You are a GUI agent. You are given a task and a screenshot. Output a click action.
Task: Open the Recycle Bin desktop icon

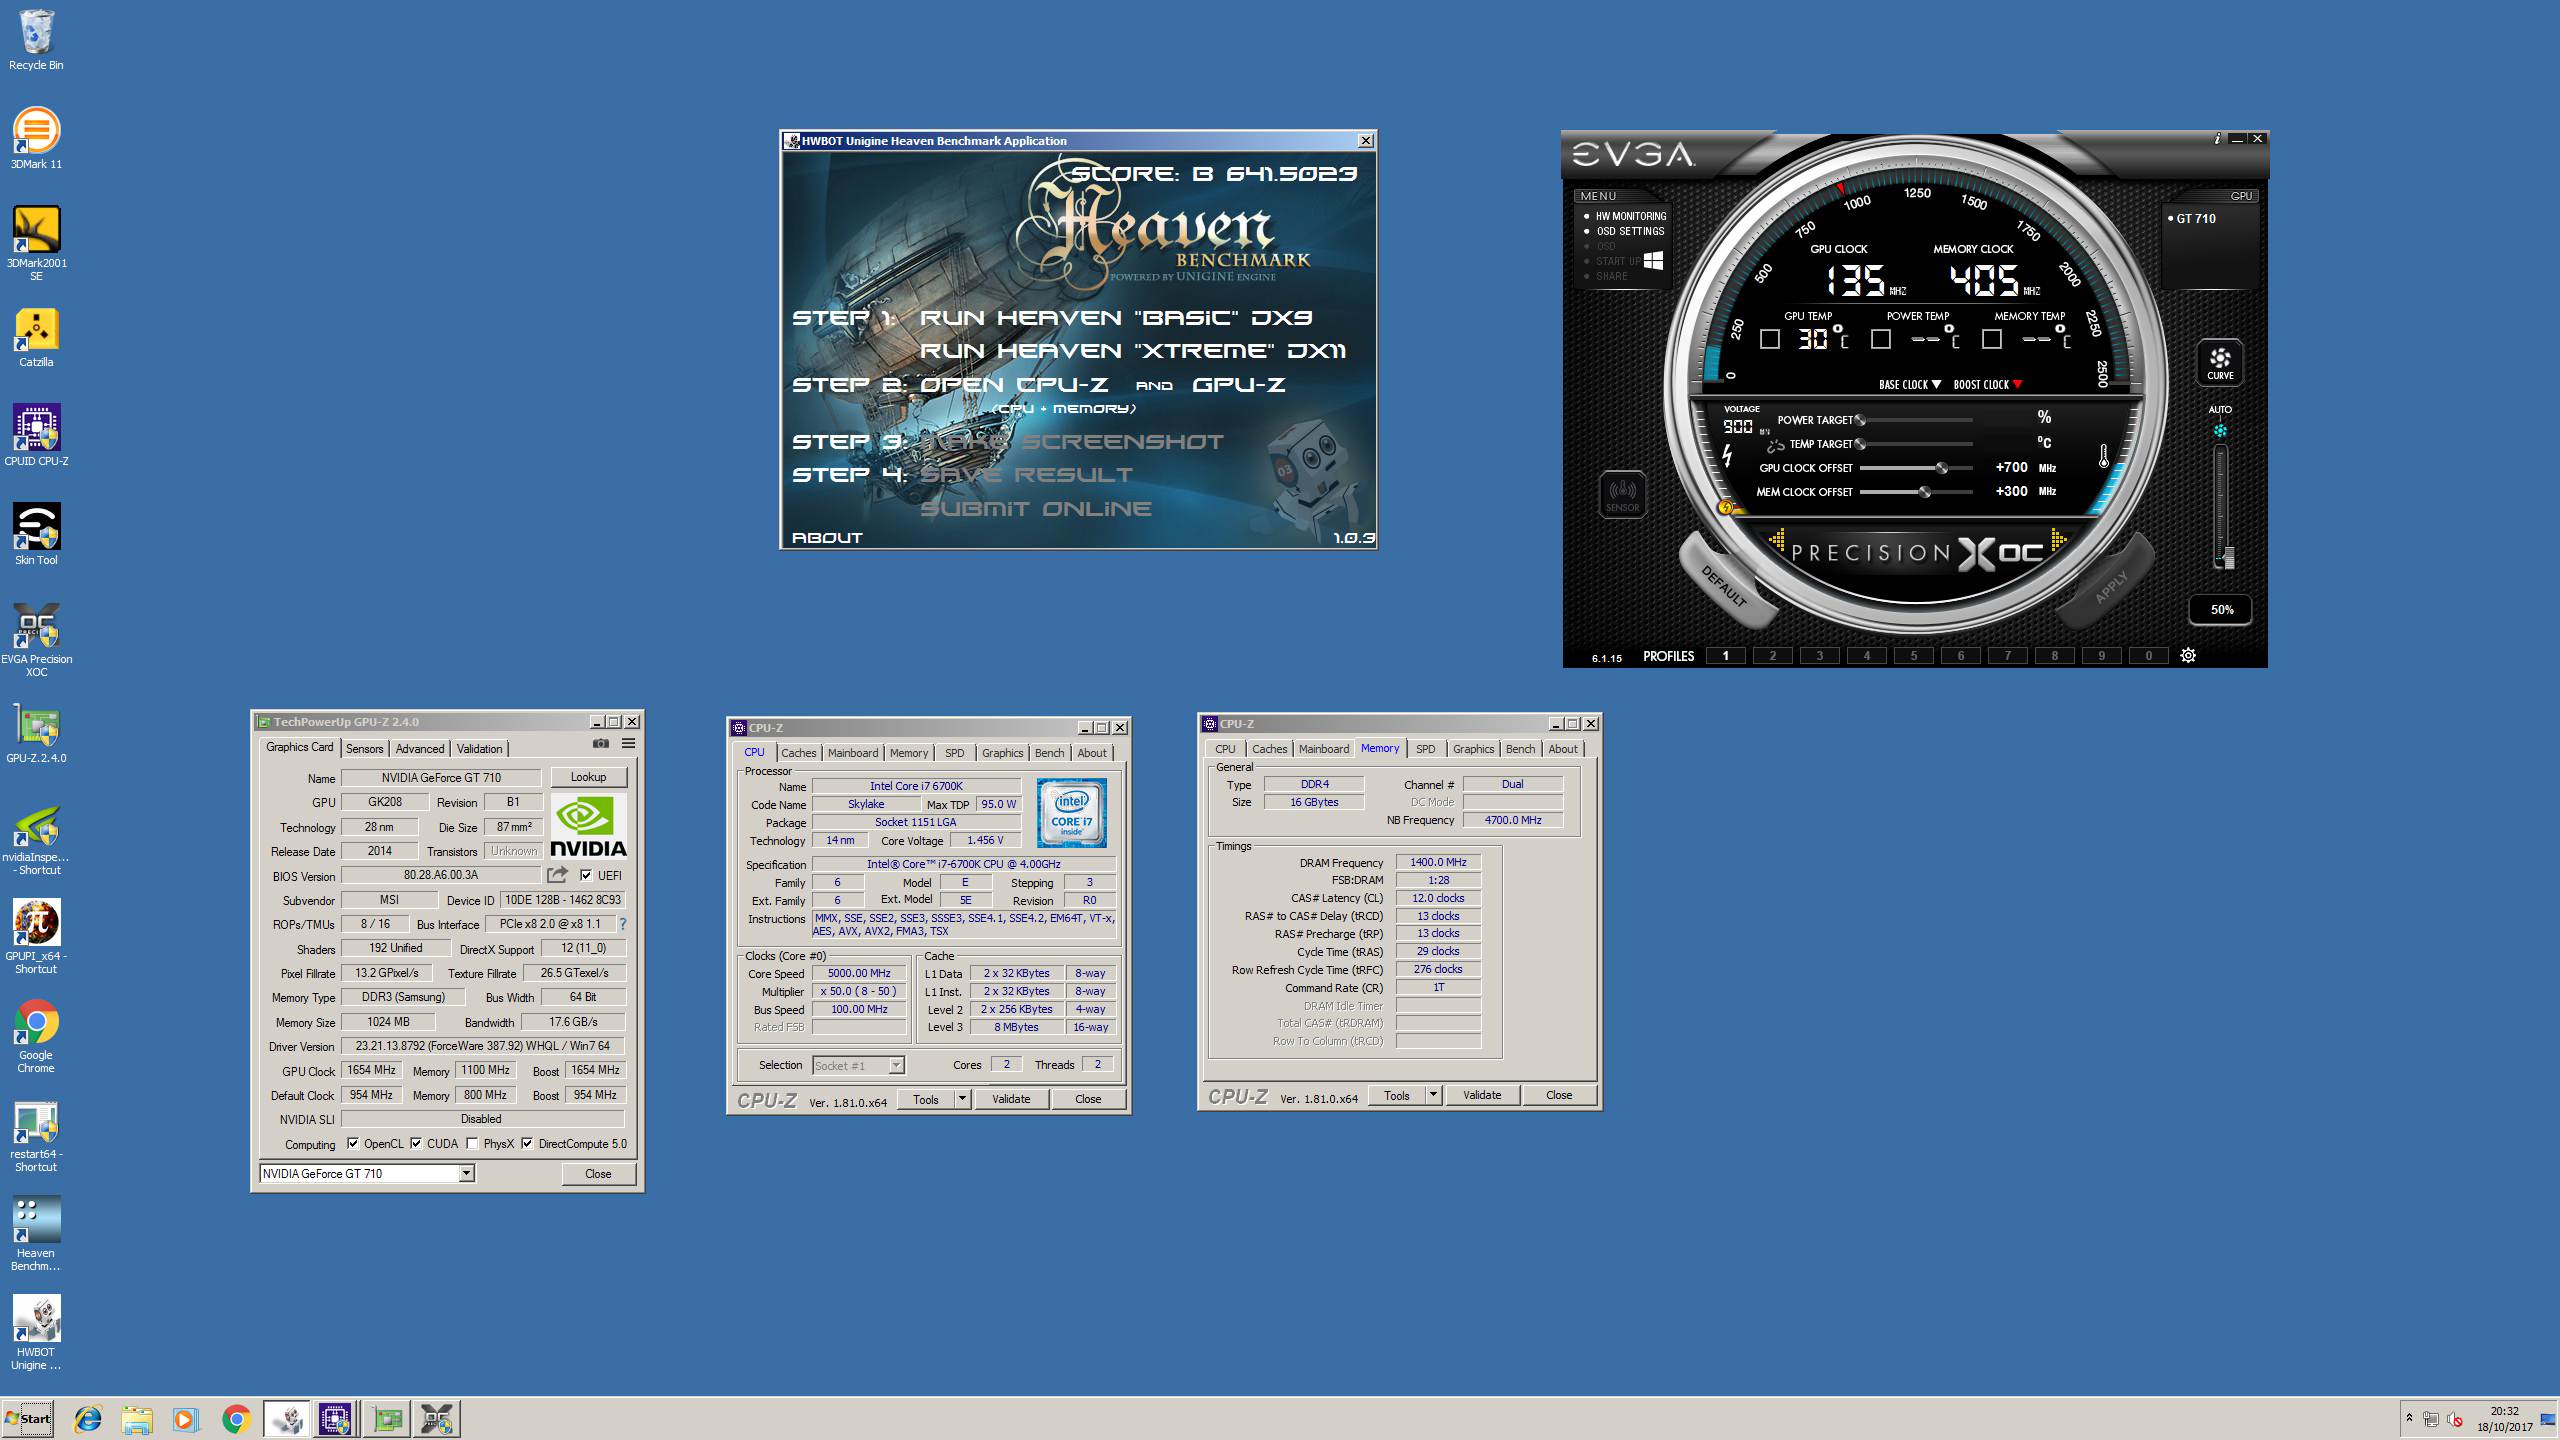36,40
